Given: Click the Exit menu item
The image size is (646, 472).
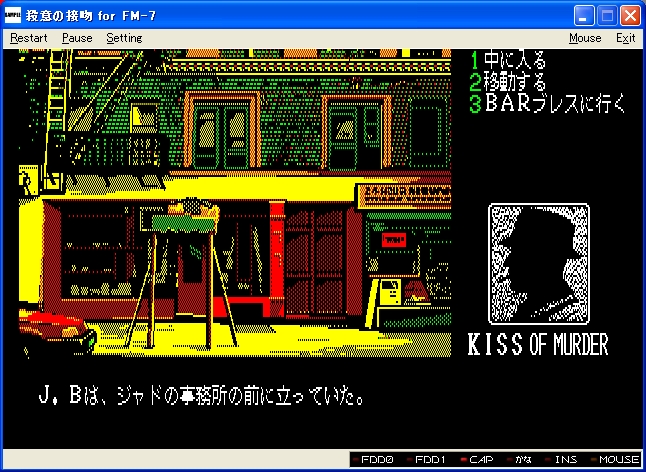Looking at the screenshot, I should pos(625,38).
